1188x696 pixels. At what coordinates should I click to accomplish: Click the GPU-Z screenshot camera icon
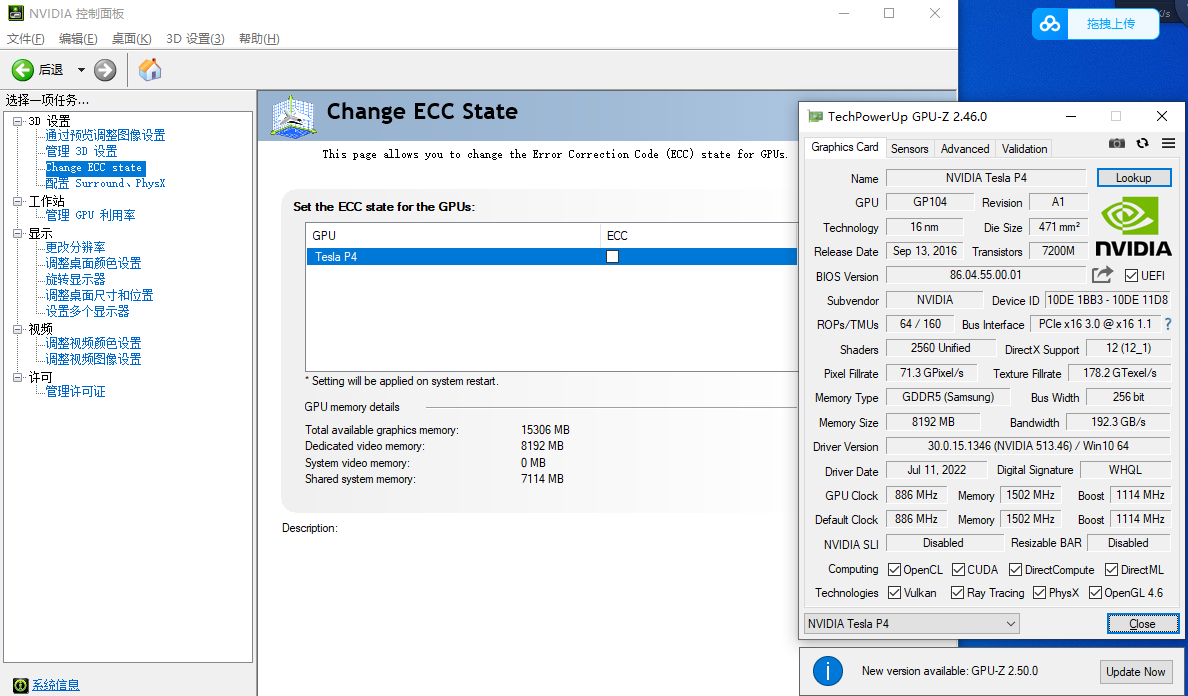point(1117,143)
